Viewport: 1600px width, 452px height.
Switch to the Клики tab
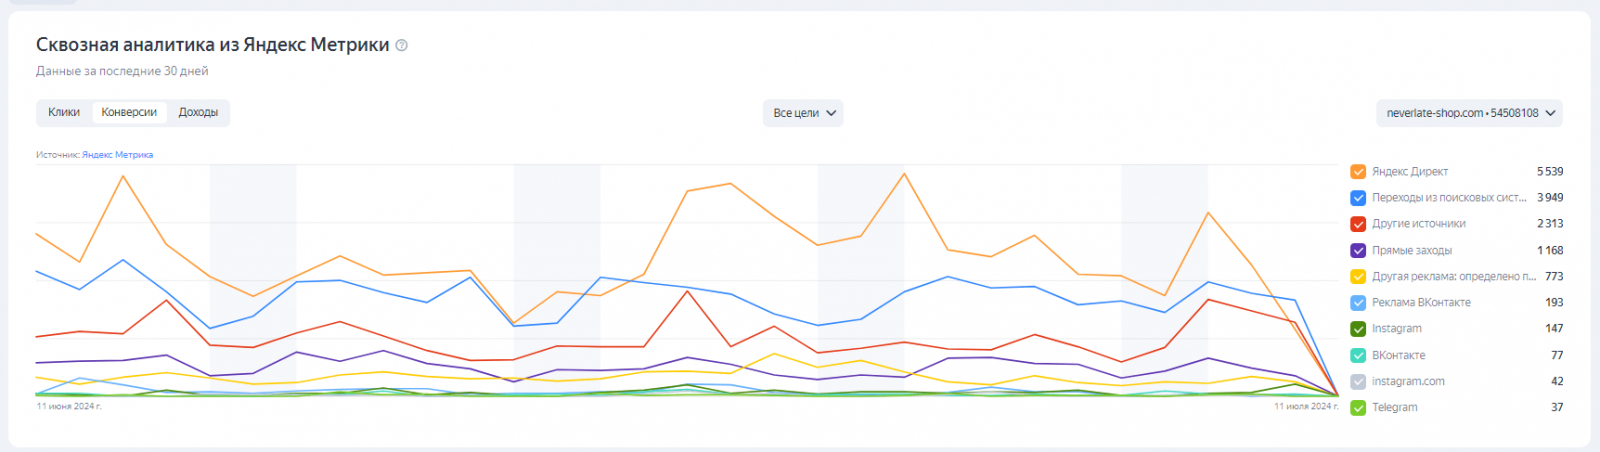(64, 113)
